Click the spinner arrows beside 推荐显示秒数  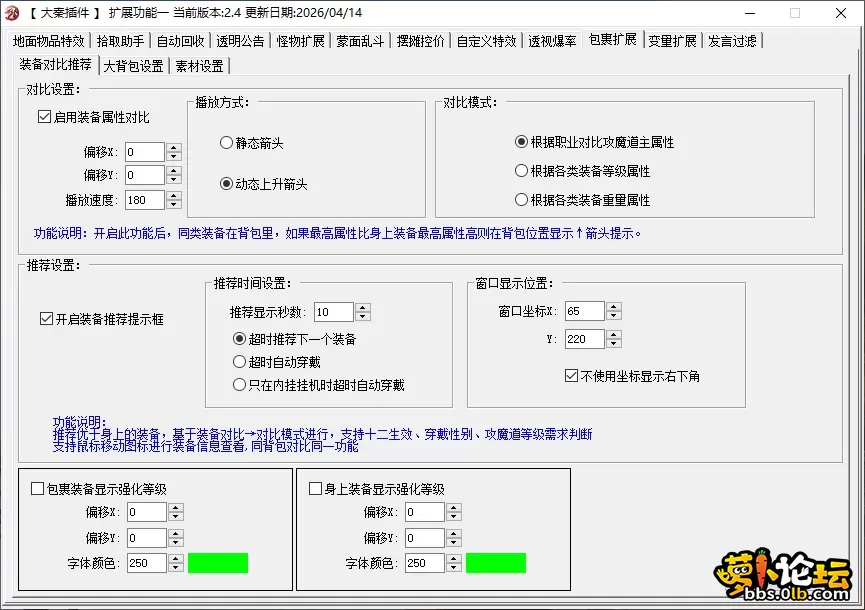tap(362, 312)
